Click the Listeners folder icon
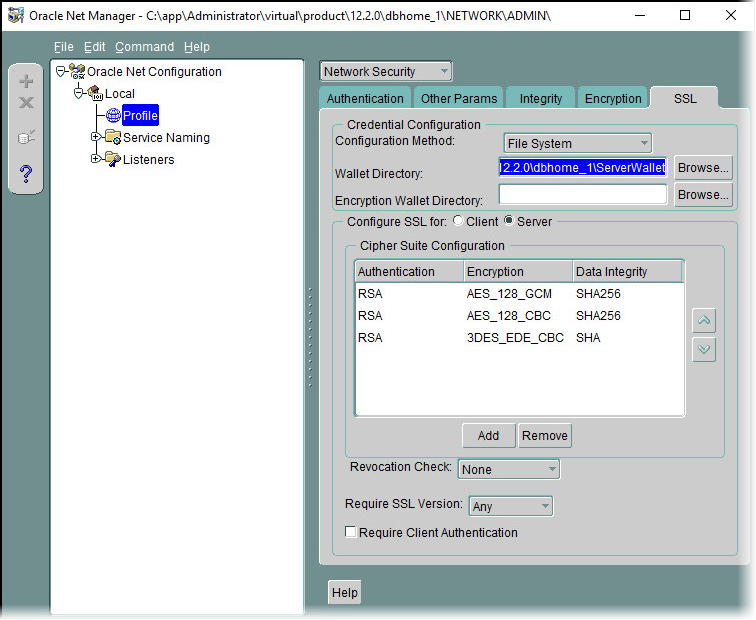This screenshot has height=620, width=756. (x=113, y=159)
